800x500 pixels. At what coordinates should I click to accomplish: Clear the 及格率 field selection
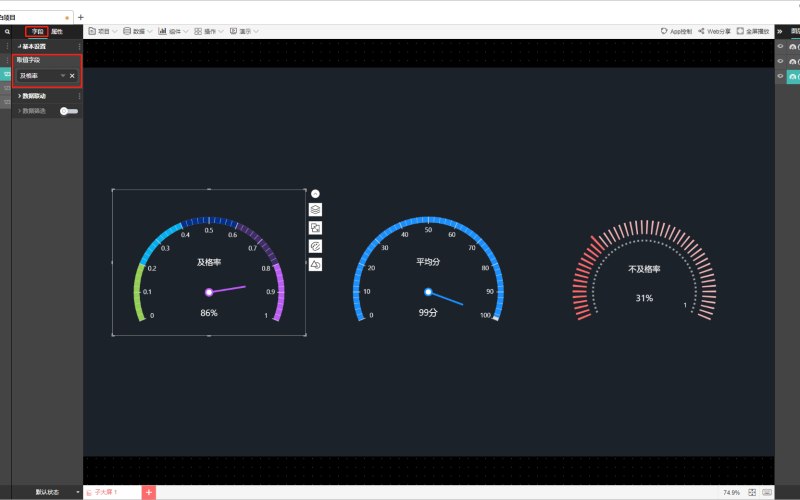pyautogui.click(x=72, y=76)
